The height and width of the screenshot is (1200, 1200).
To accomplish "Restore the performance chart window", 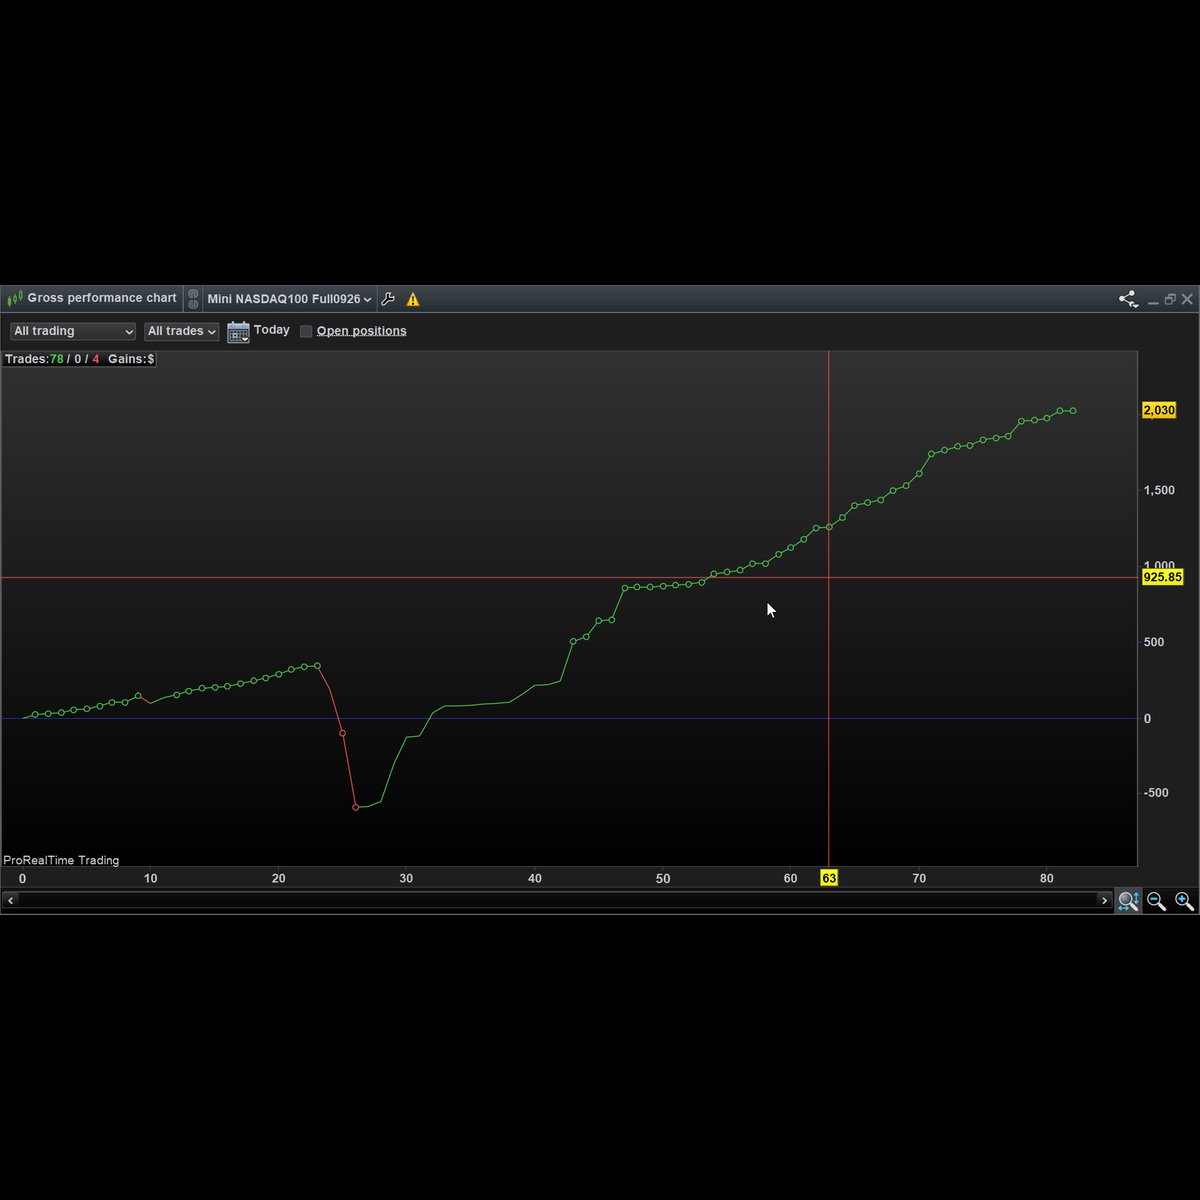I will click(1170, 299).
